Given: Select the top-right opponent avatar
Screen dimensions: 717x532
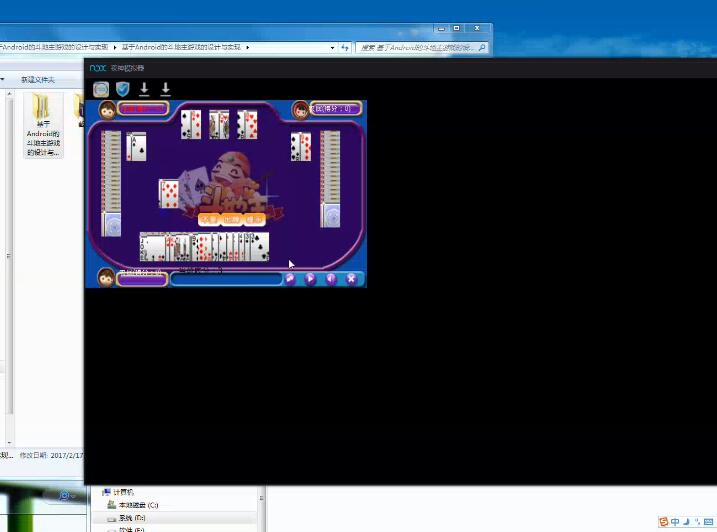Looking at the screenshot, I should point(301,110).
